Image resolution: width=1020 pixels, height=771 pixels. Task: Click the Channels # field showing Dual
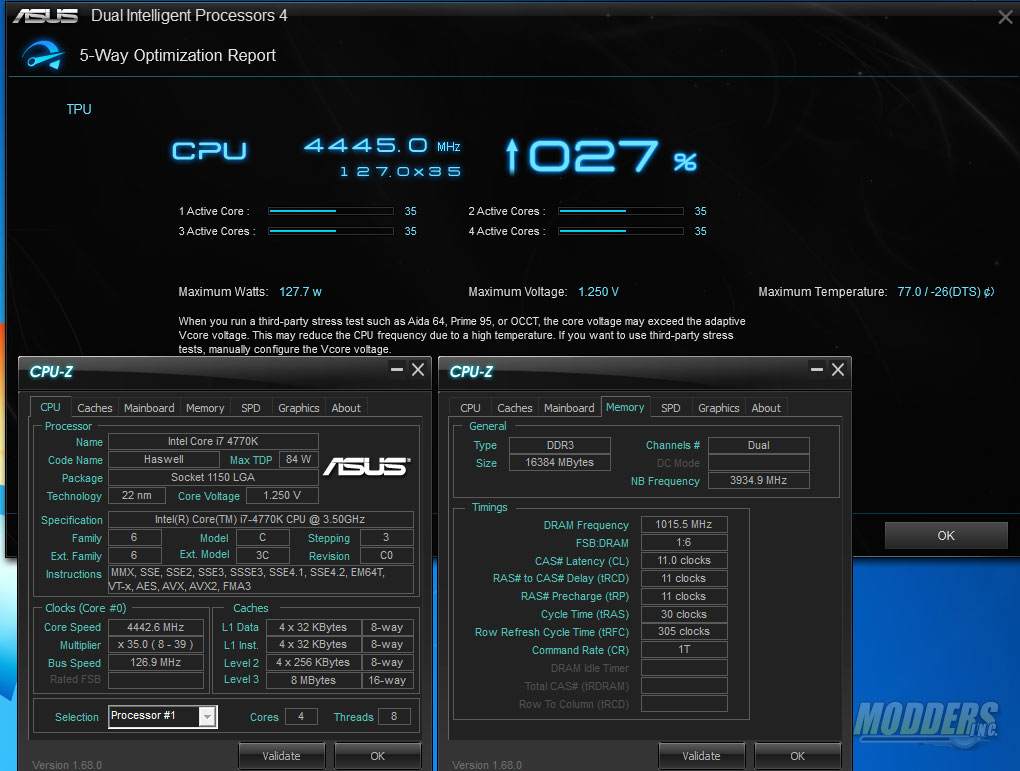[758, 445]
